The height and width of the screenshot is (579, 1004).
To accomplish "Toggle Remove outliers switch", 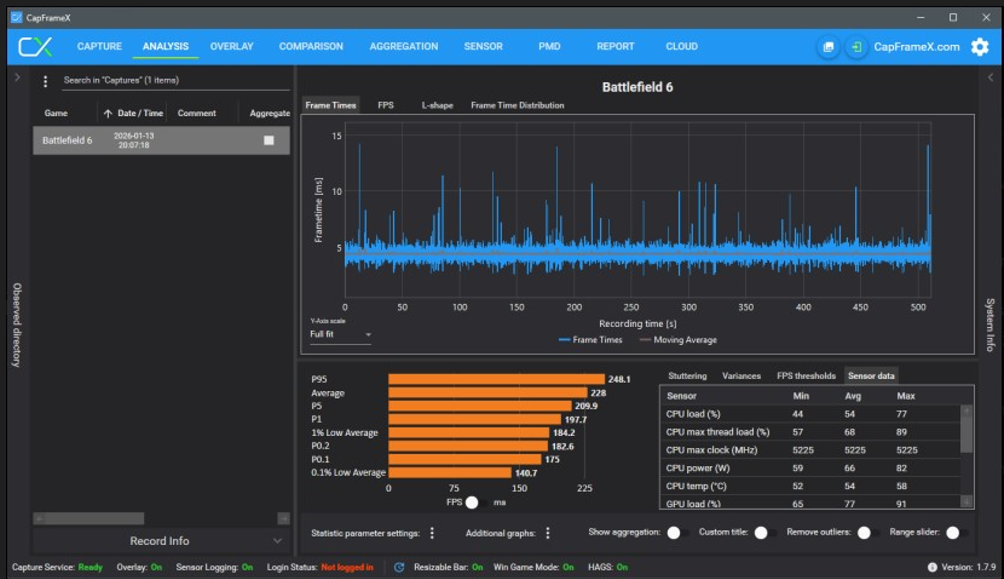I will tap(868, 533).
